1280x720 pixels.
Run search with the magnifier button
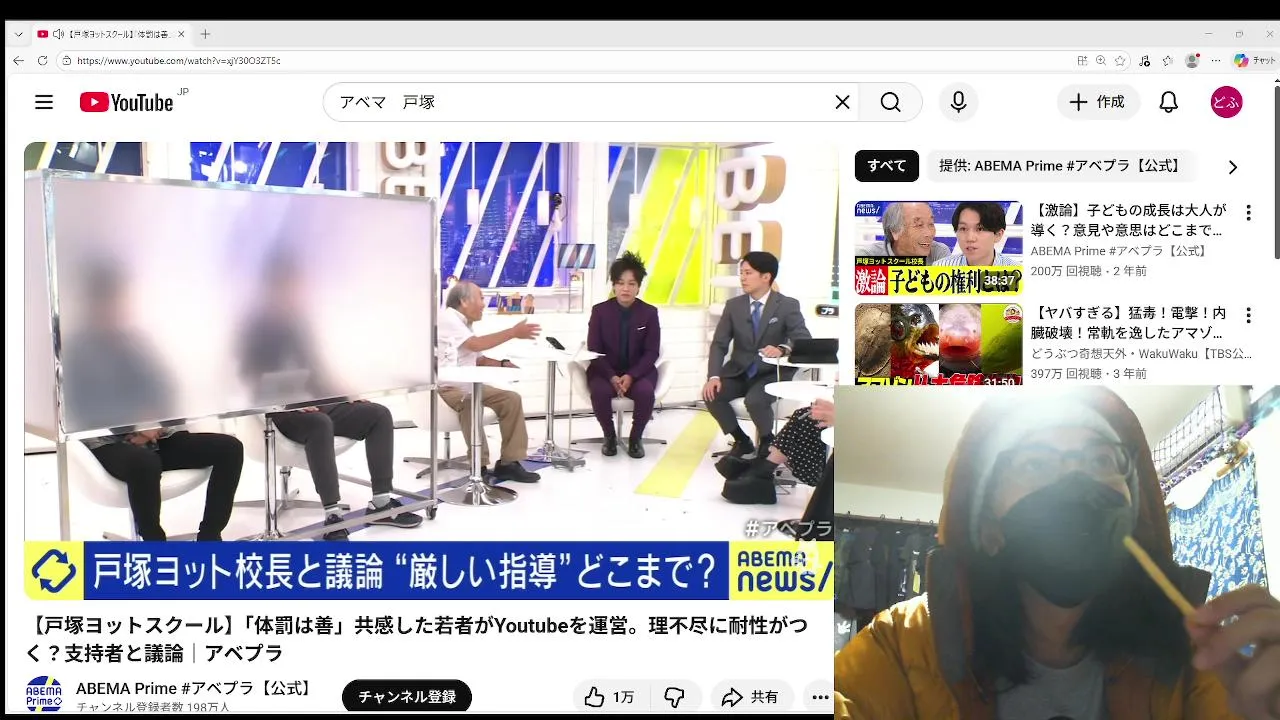pyautogui.click(x=890, y=102)
